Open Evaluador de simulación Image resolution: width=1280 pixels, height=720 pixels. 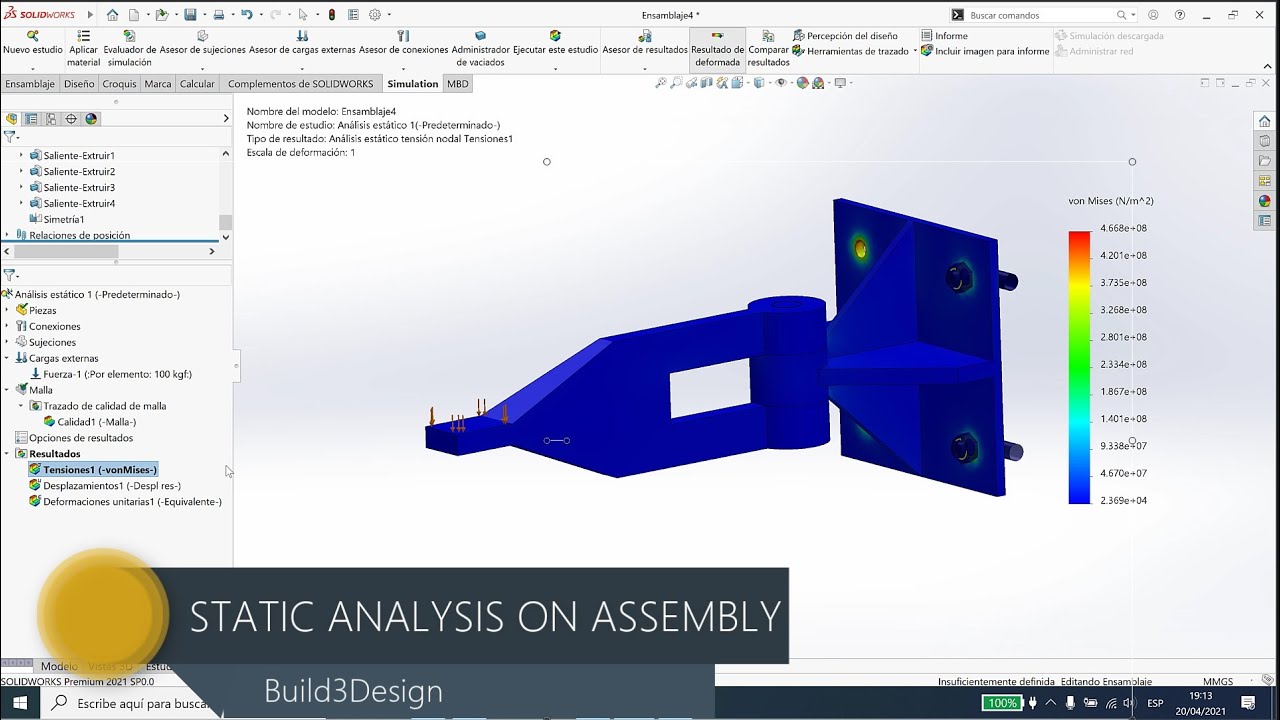click(130, 49)
